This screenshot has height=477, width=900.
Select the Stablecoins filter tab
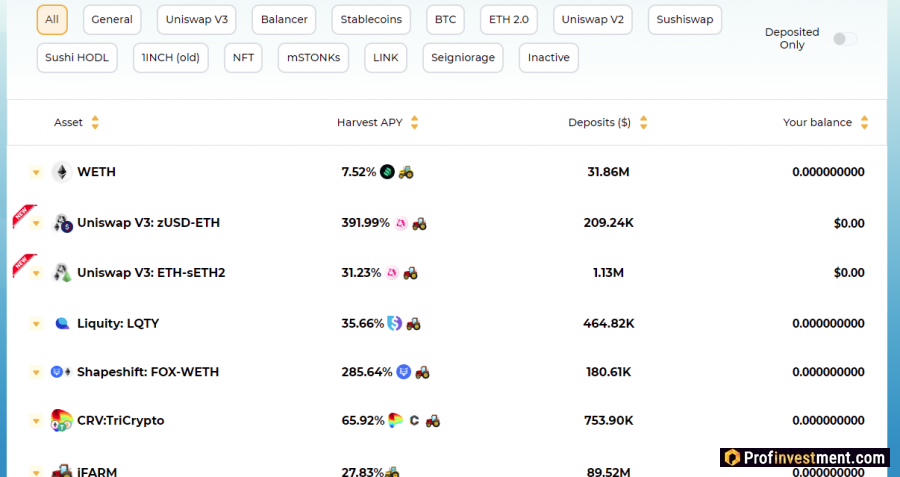(371, 19)
